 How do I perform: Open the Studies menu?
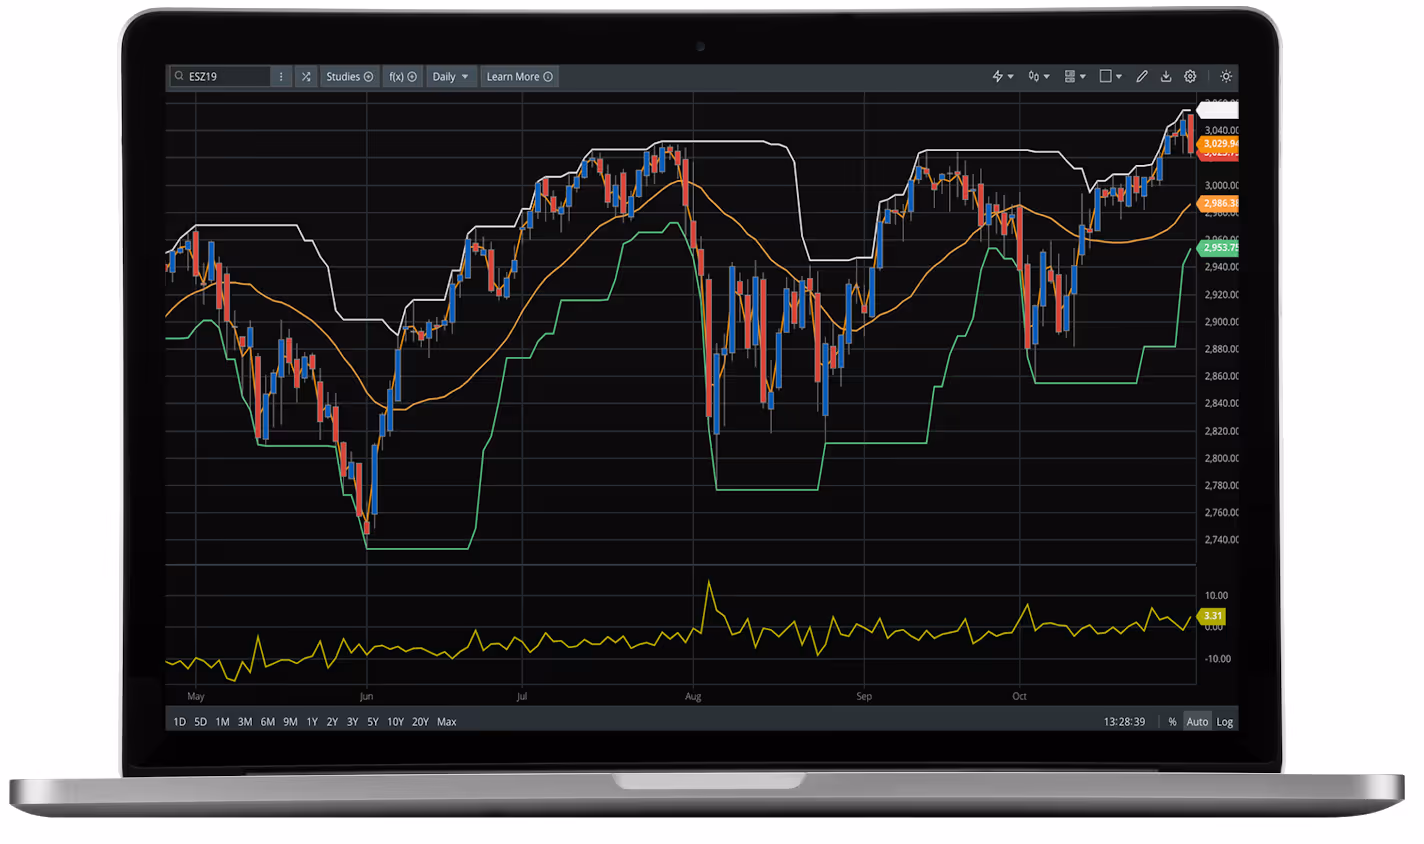[349, 76]
